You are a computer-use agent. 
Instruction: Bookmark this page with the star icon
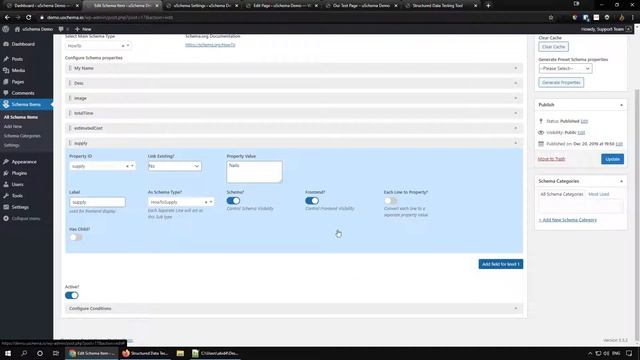coord(551,18)
